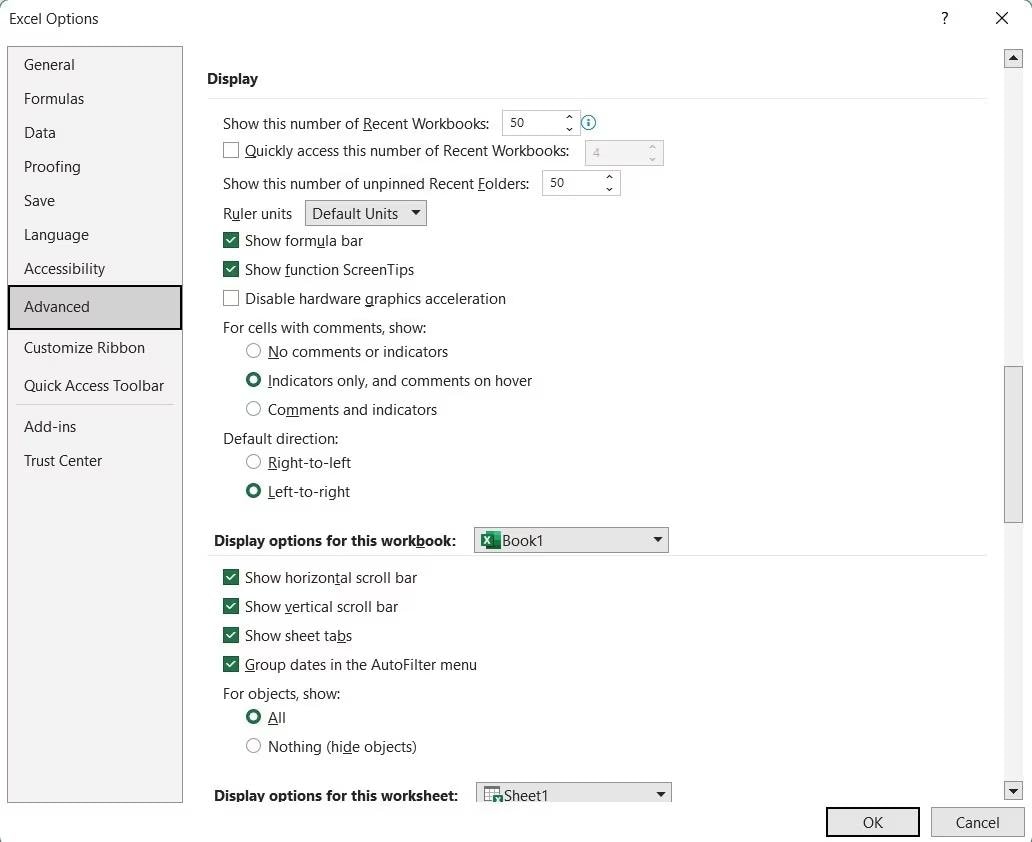
Task: Enable Disable hardware graphics acceleration checkbox
Action: tap(231, 298)
